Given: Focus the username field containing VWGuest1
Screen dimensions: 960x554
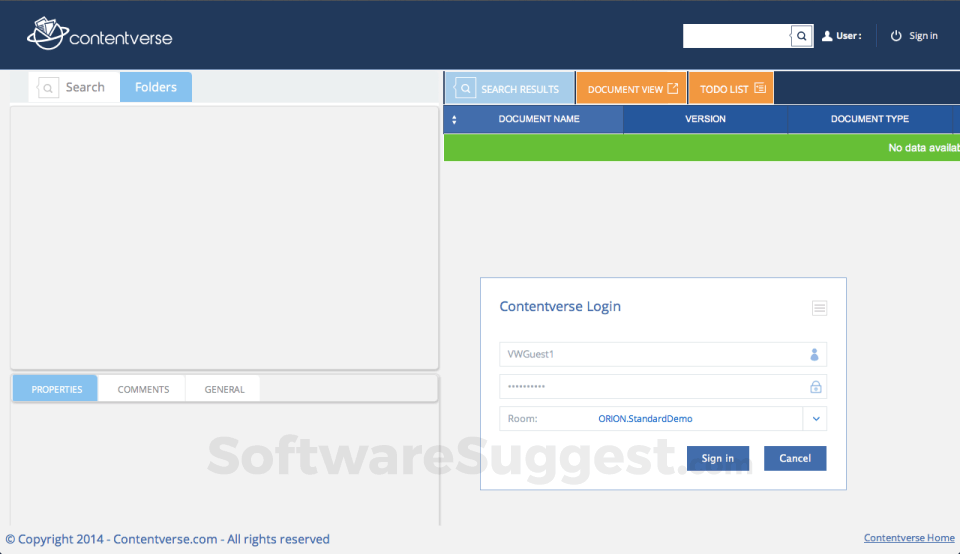Looking at the screenshot, I should [x=663, y=354].
